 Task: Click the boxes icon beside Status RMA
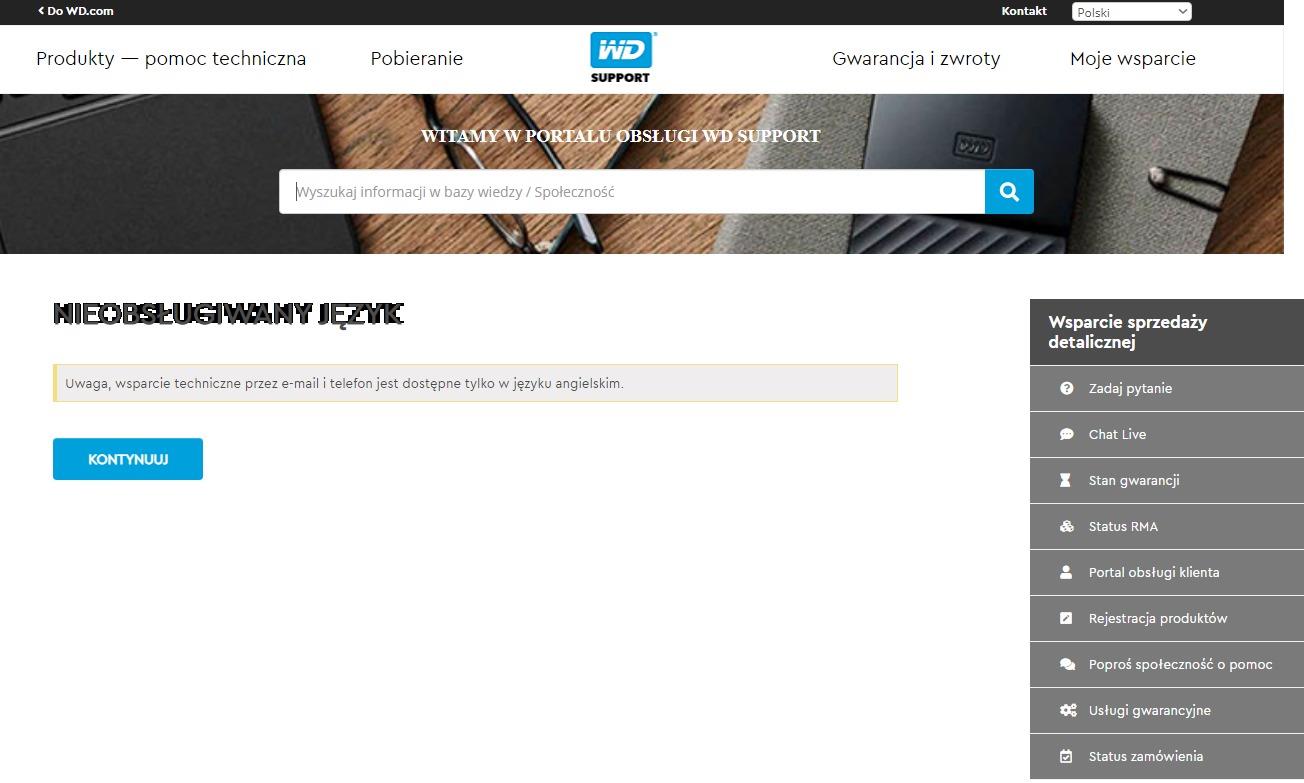(1066, 526)
